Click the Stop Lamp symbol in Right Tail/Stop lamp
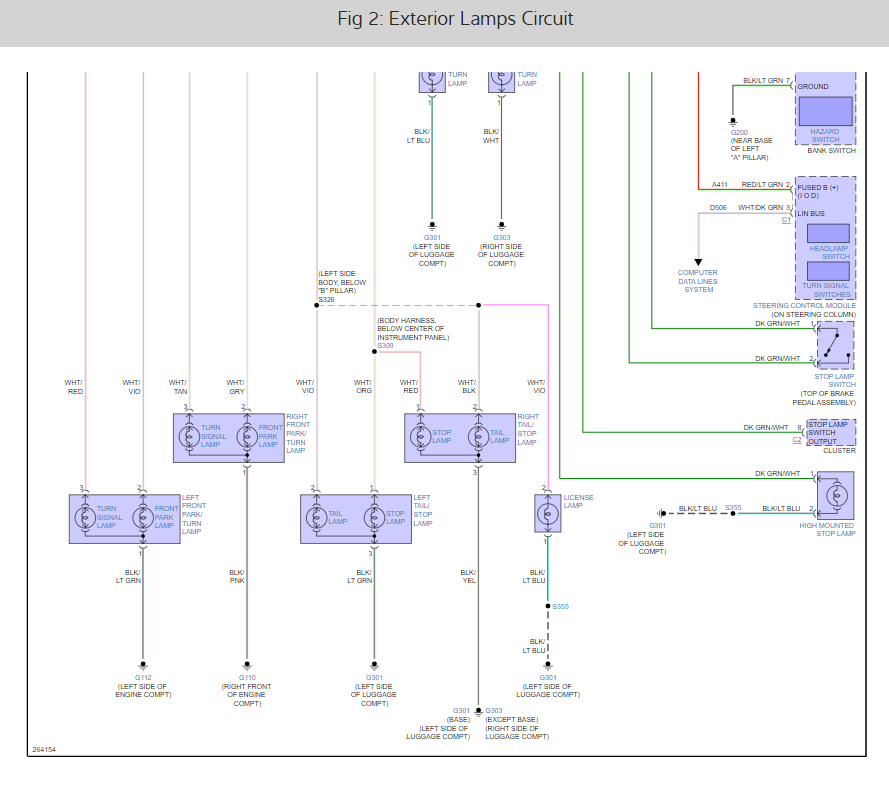The image size is (889, 785). click(421, 436)
